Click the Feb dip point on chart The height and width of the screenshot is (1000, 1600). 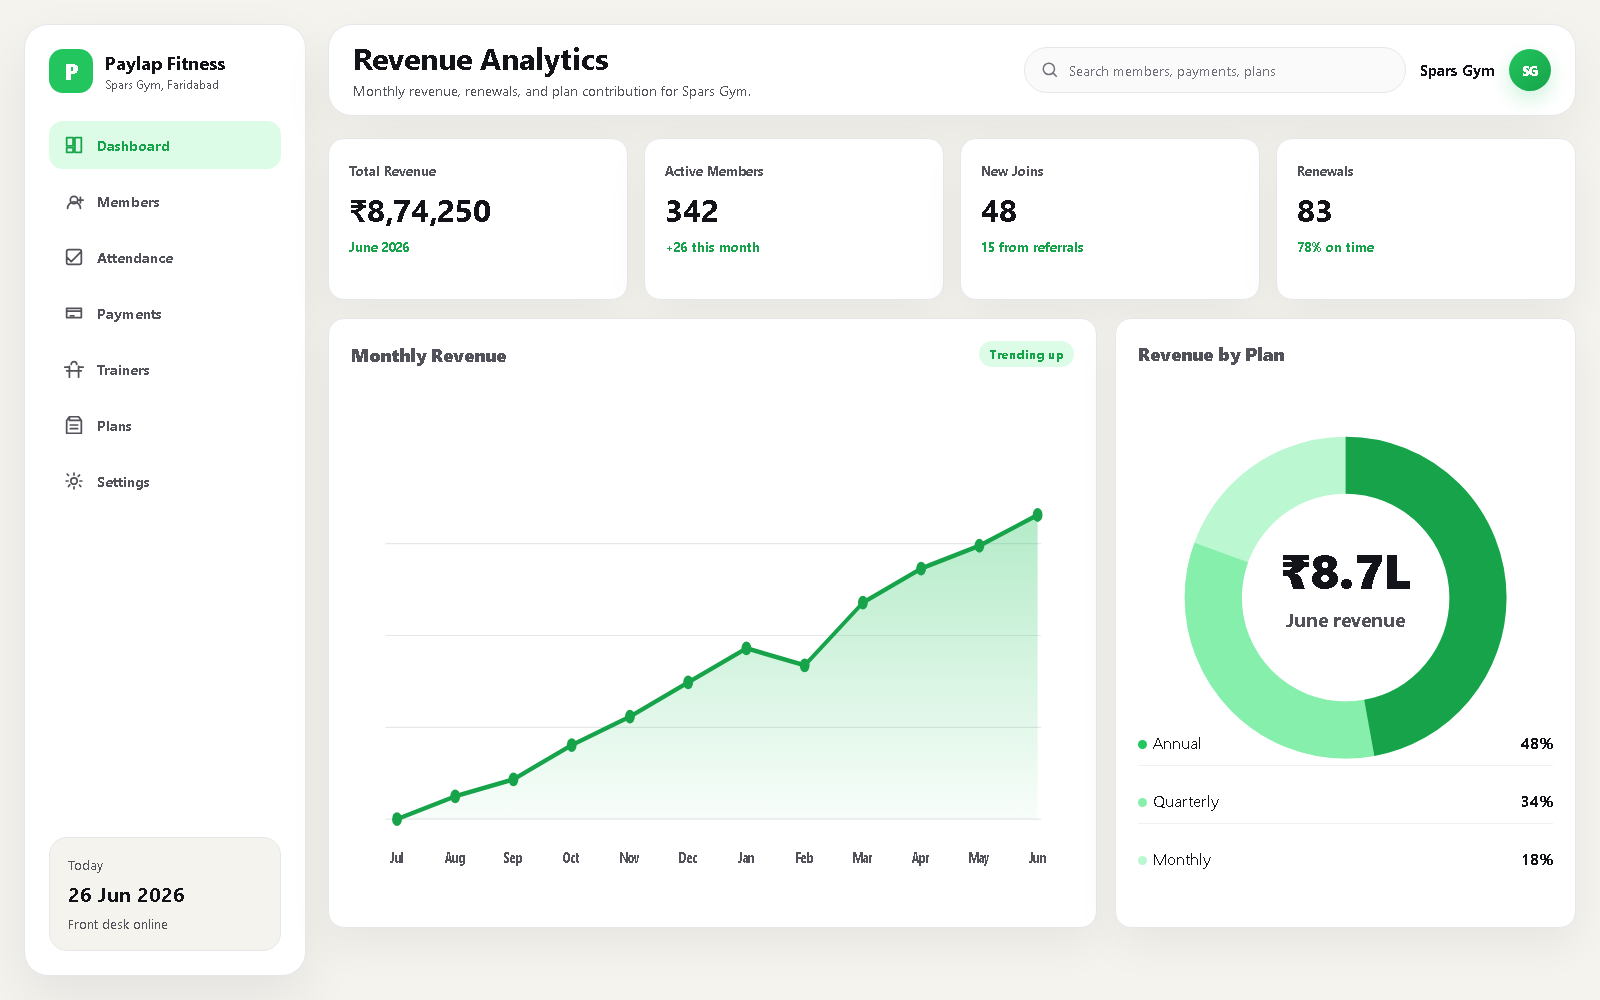click(x=804, y=665)
